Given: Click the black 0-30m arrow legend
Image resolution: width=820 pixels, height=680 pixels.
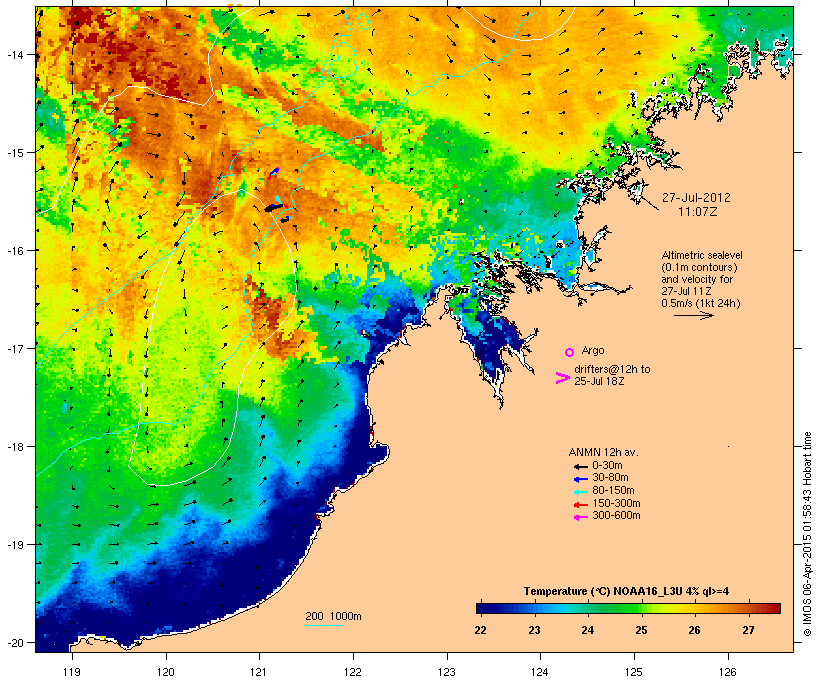Looking at the screenshot, I should (x=580, y=467).
